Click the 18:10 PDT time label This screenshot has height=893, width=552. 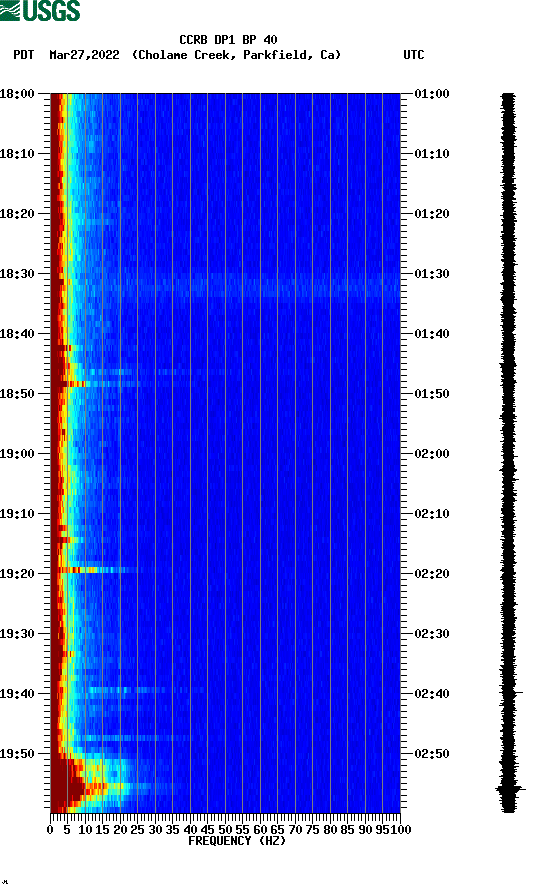coord(17,154)
